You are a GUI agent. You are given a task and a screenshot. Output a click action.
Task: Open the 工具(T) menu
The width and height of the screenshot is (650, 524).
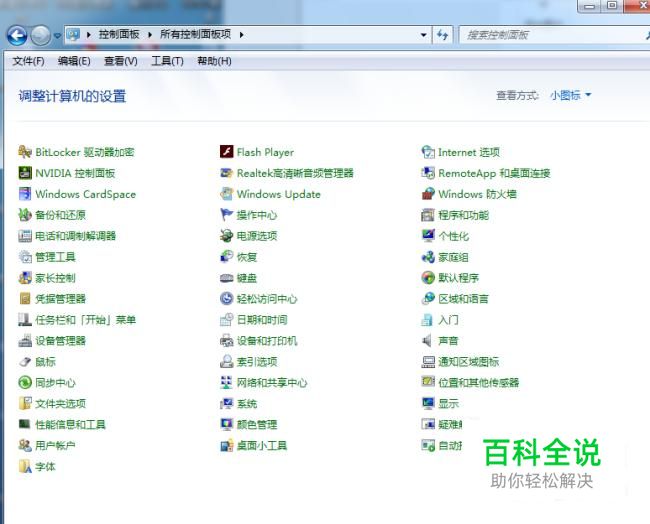coord(167,61)
